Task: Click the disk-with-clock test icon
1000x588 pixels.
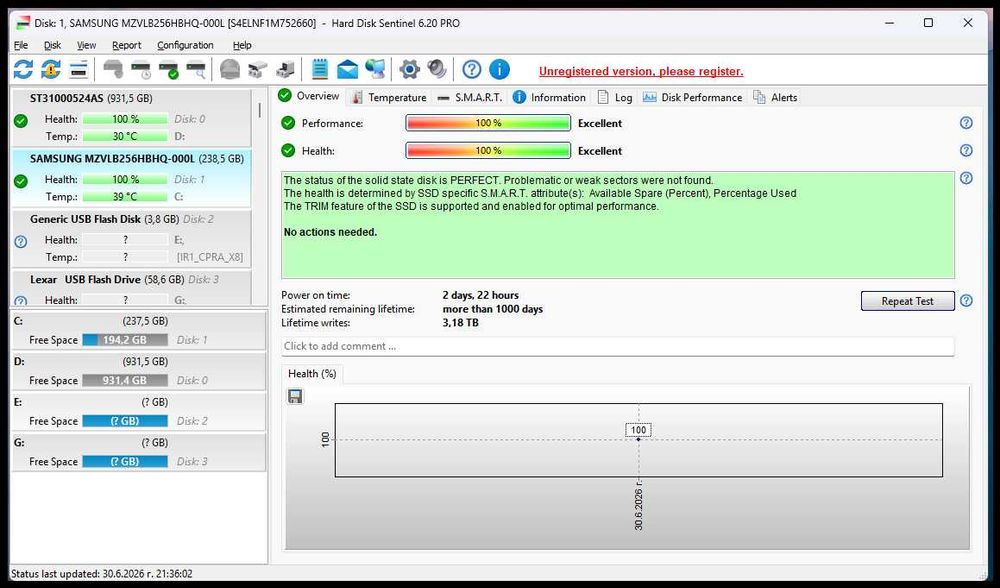Action: (x=140, y=70)
